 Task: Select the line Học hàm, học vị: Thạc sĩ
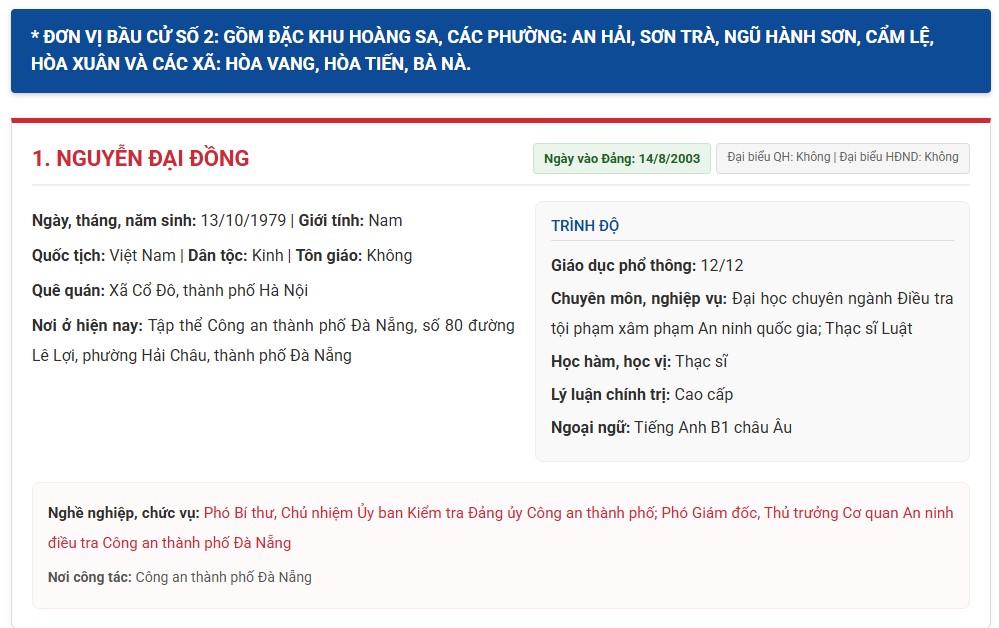639,362
